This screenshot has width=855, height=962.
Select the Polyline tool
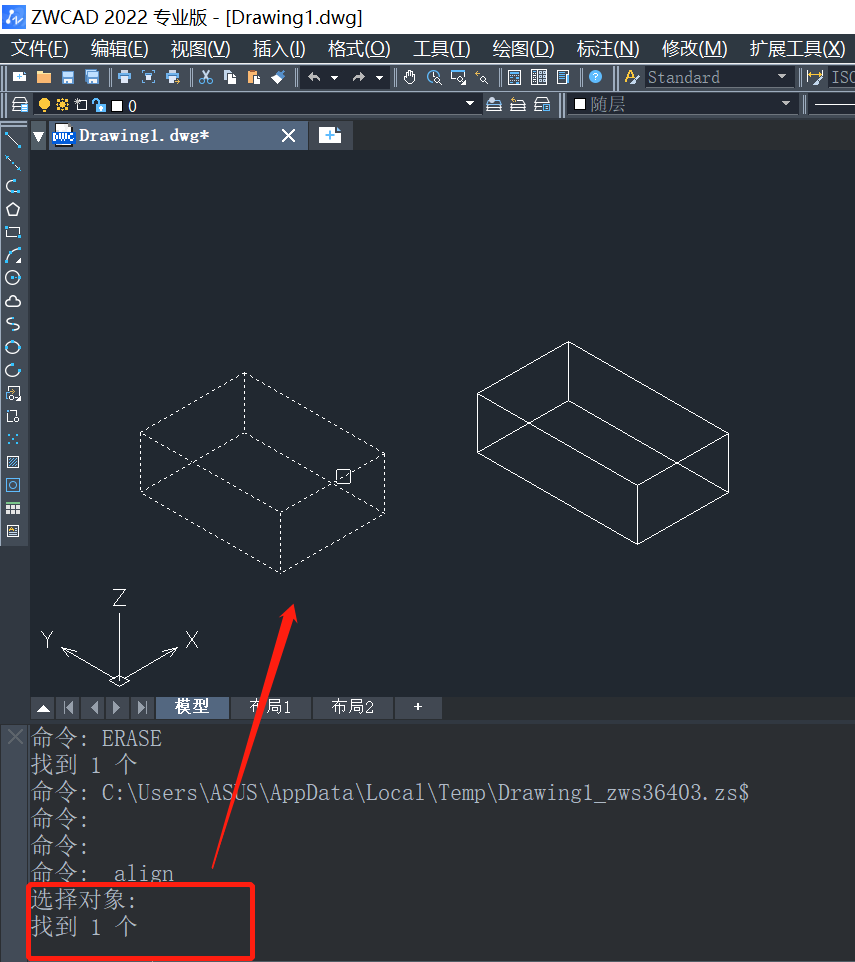(x=13, y=186)
